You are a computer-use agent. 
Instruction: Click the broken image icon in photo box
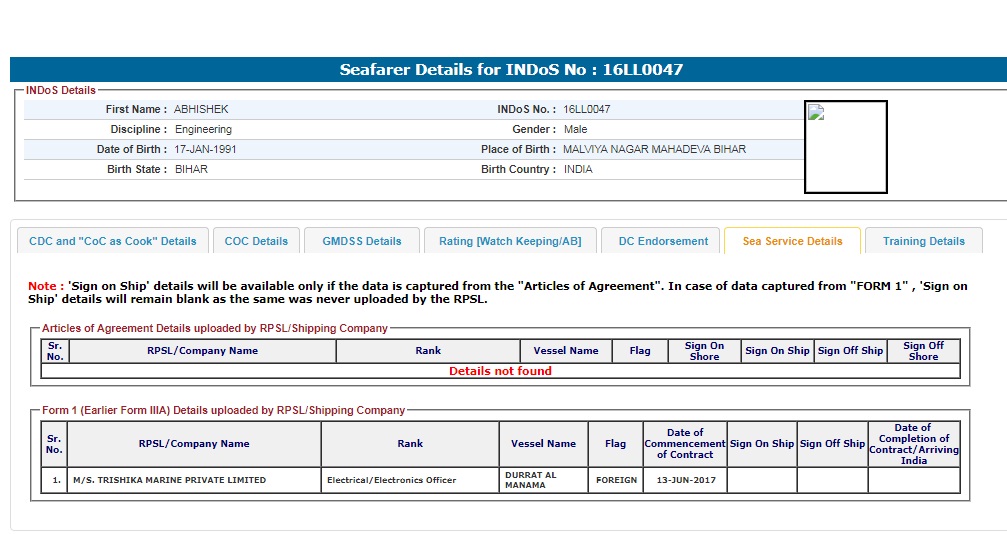pyautogui.click(x=816, y=113)
